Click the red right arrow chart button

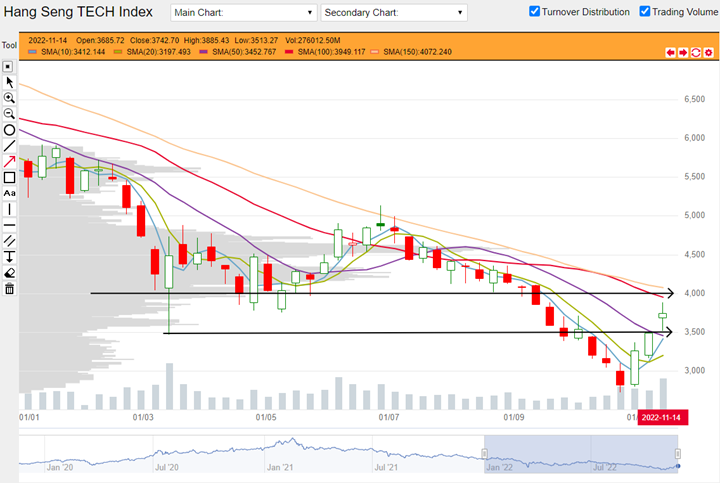(683, 52)
